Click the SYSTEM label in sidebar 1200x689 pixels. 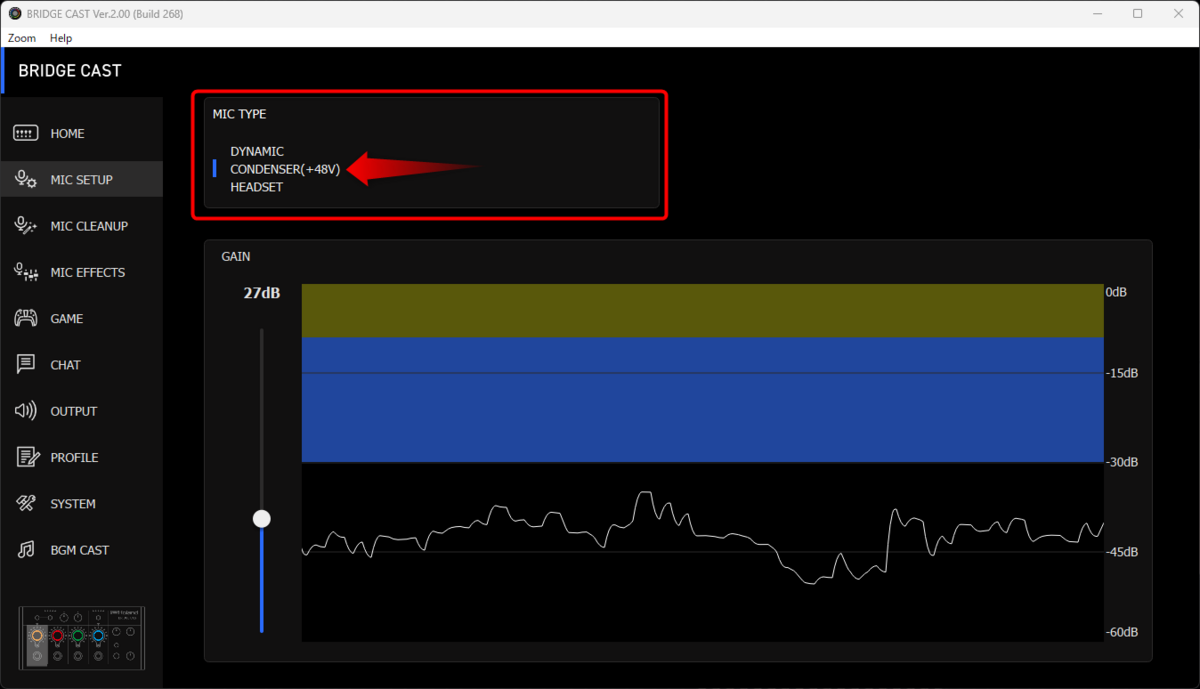pos(73,504)
